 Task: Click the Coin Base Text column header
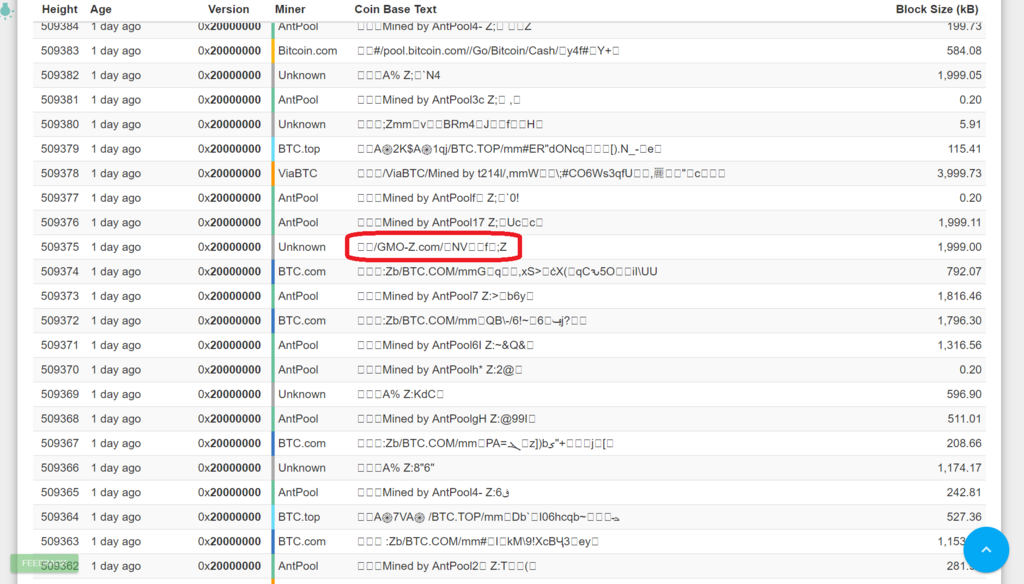(x=395, y=9)
